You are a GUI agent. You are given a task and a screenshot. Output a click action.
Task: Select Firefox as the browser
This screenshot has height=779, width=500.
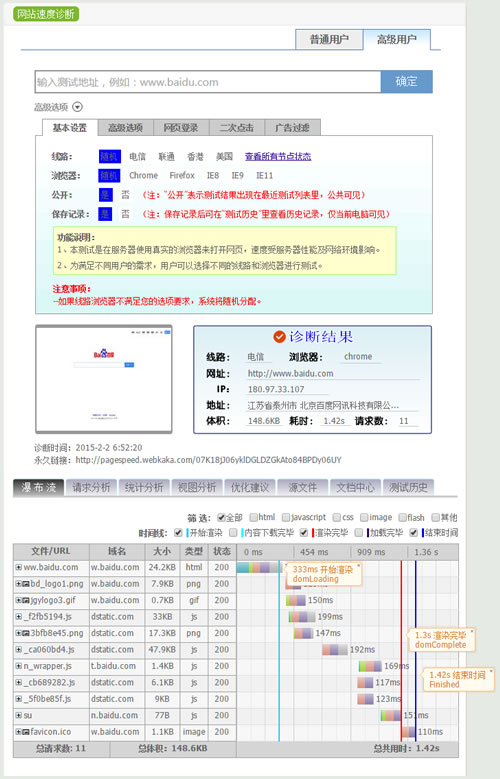coord(182,175)
